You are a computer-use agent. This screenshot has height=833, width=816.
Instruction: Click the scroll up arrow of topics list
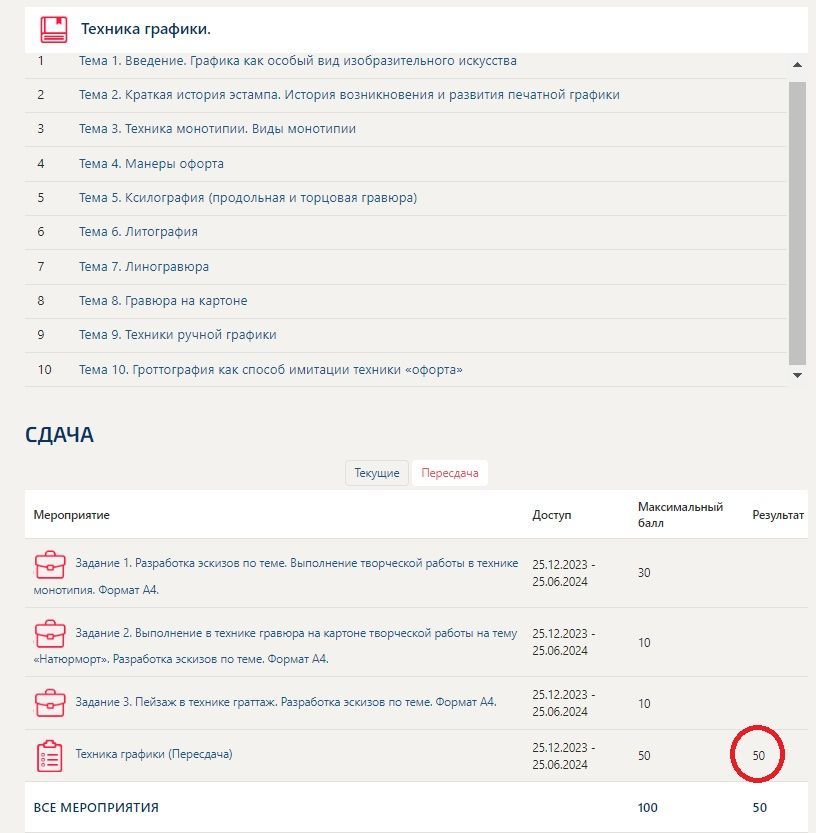pos(797,65)
